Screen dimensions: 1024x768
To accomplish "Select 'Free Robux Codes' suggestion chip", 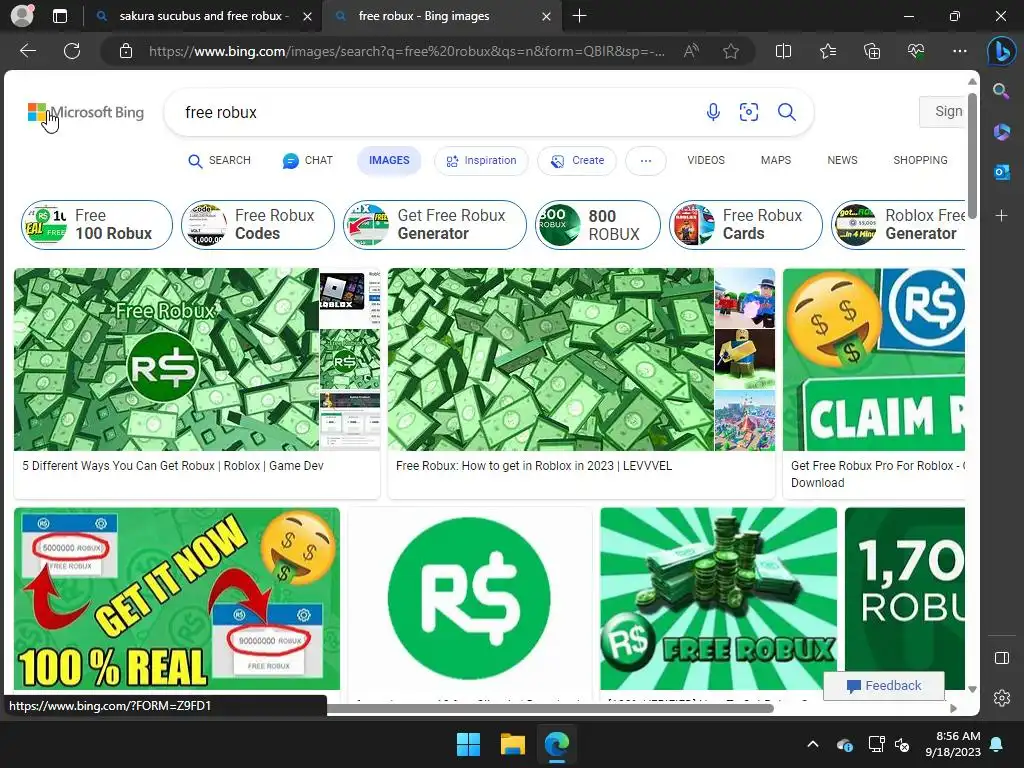I will point(257,225).
